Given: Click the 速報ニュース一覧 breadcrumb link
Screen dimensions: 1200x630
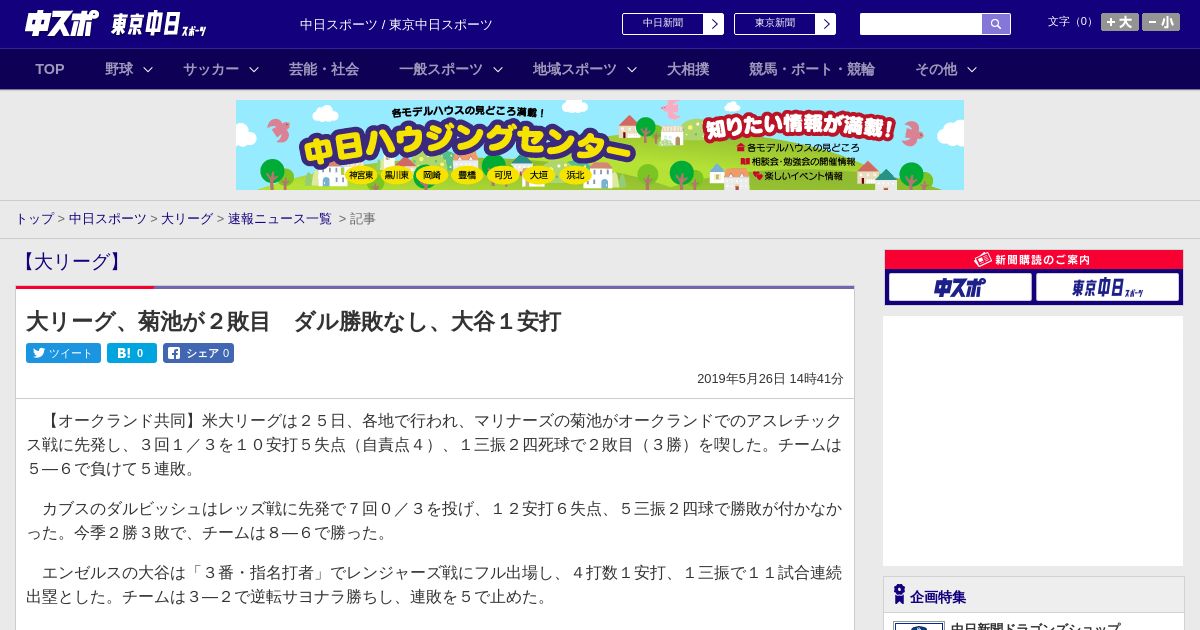Looking at the screenshot, I should click(280, 219).
